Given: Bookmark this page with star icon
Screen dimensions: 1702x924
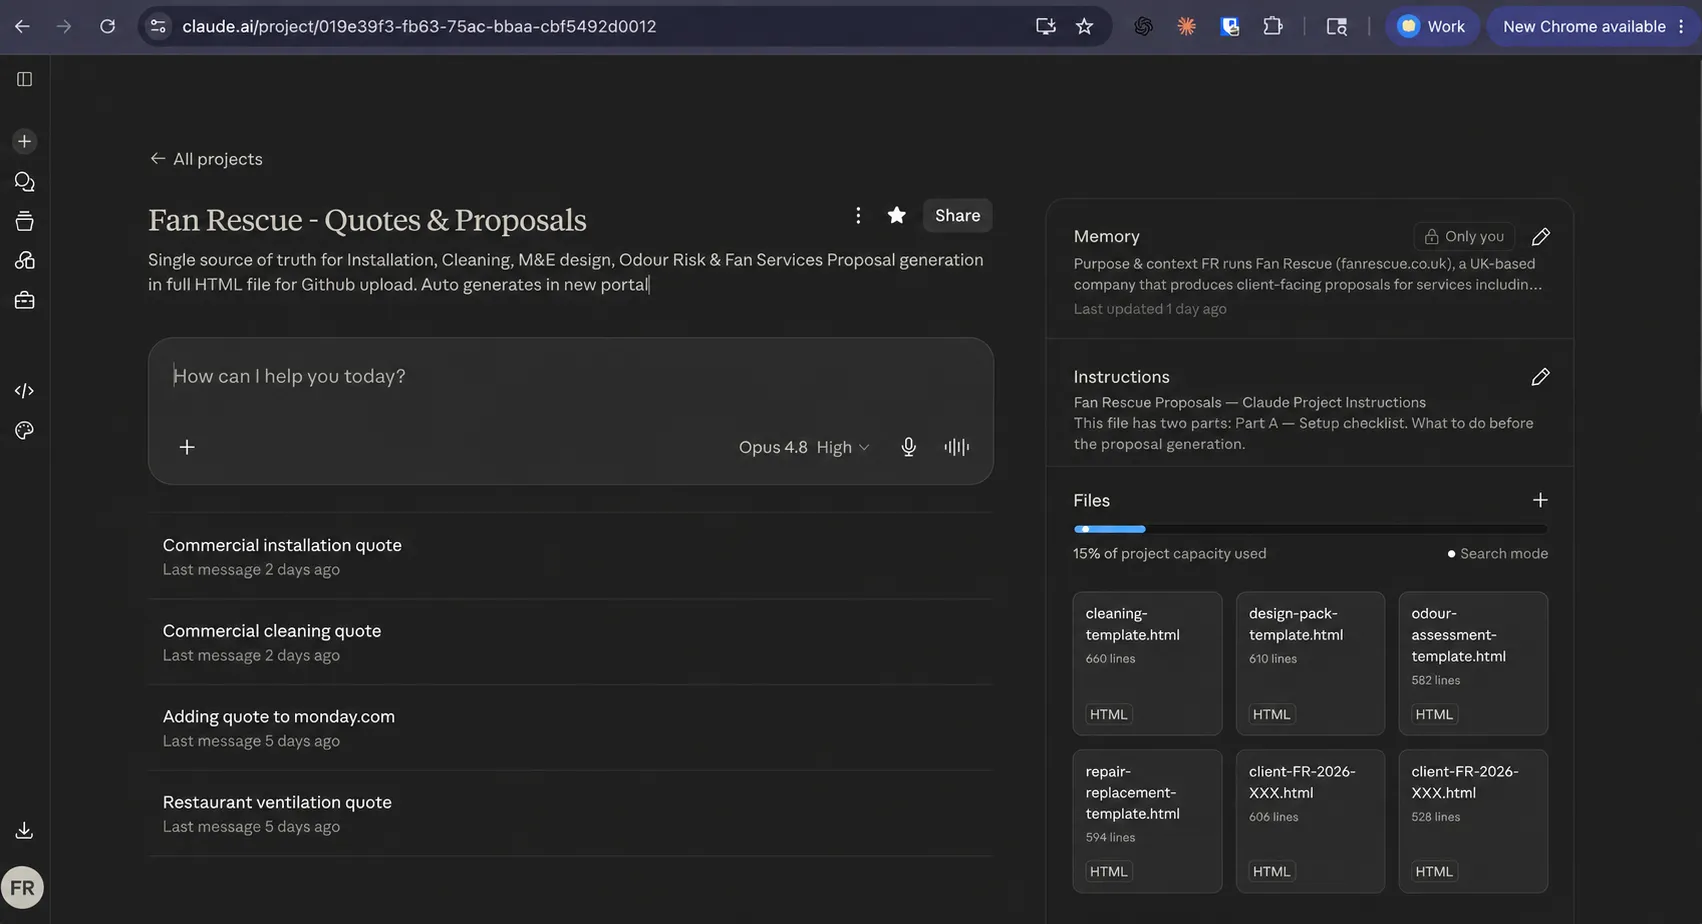Looking at the screenshot, I should point(1085,26).
